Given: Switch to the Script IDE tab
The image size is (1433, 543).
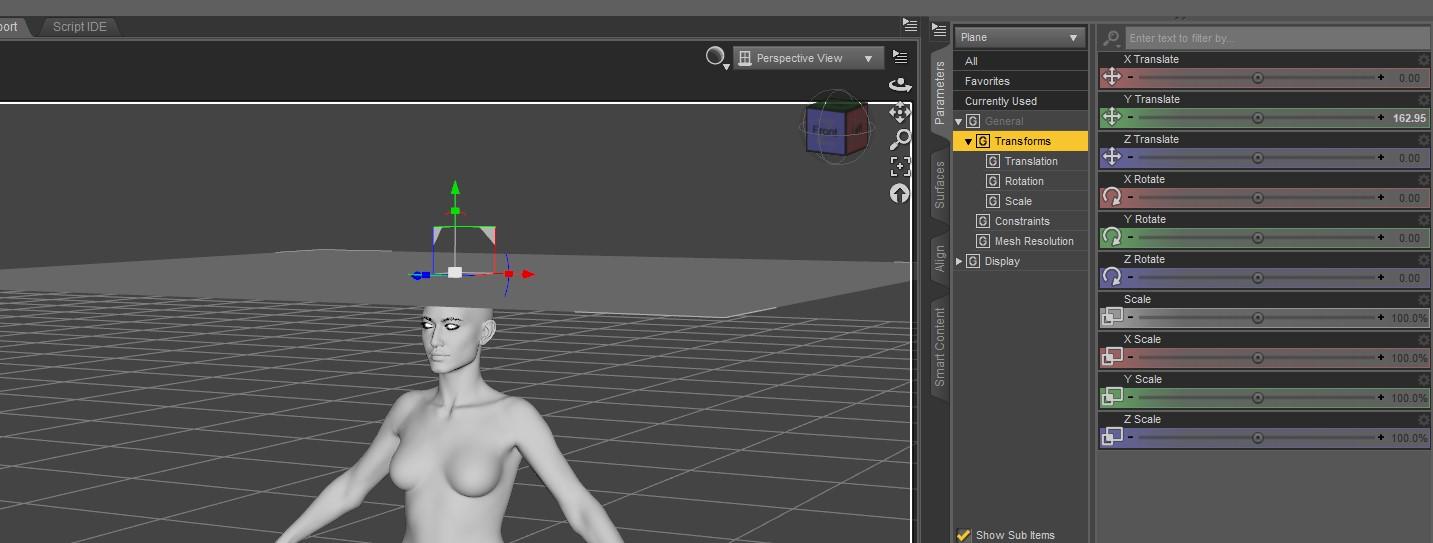Looking at the screenshot, I should [x=80, y=27].
